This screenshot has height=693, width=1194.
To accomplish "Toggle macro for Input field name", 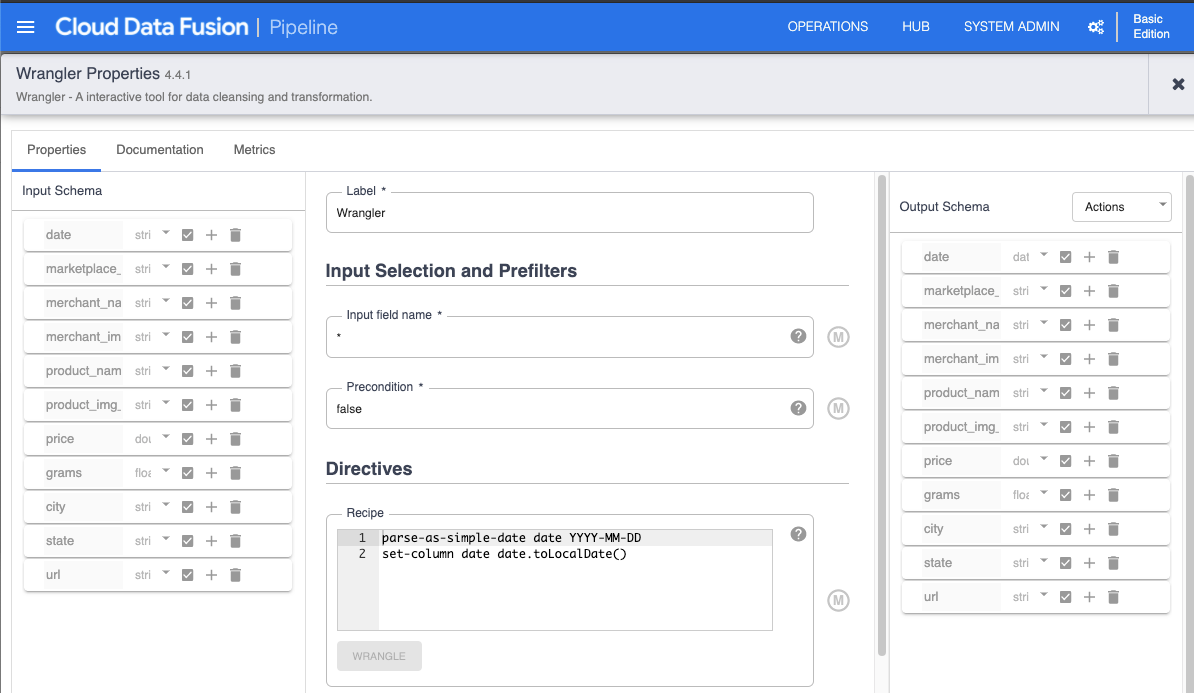I will pos(838,337).
